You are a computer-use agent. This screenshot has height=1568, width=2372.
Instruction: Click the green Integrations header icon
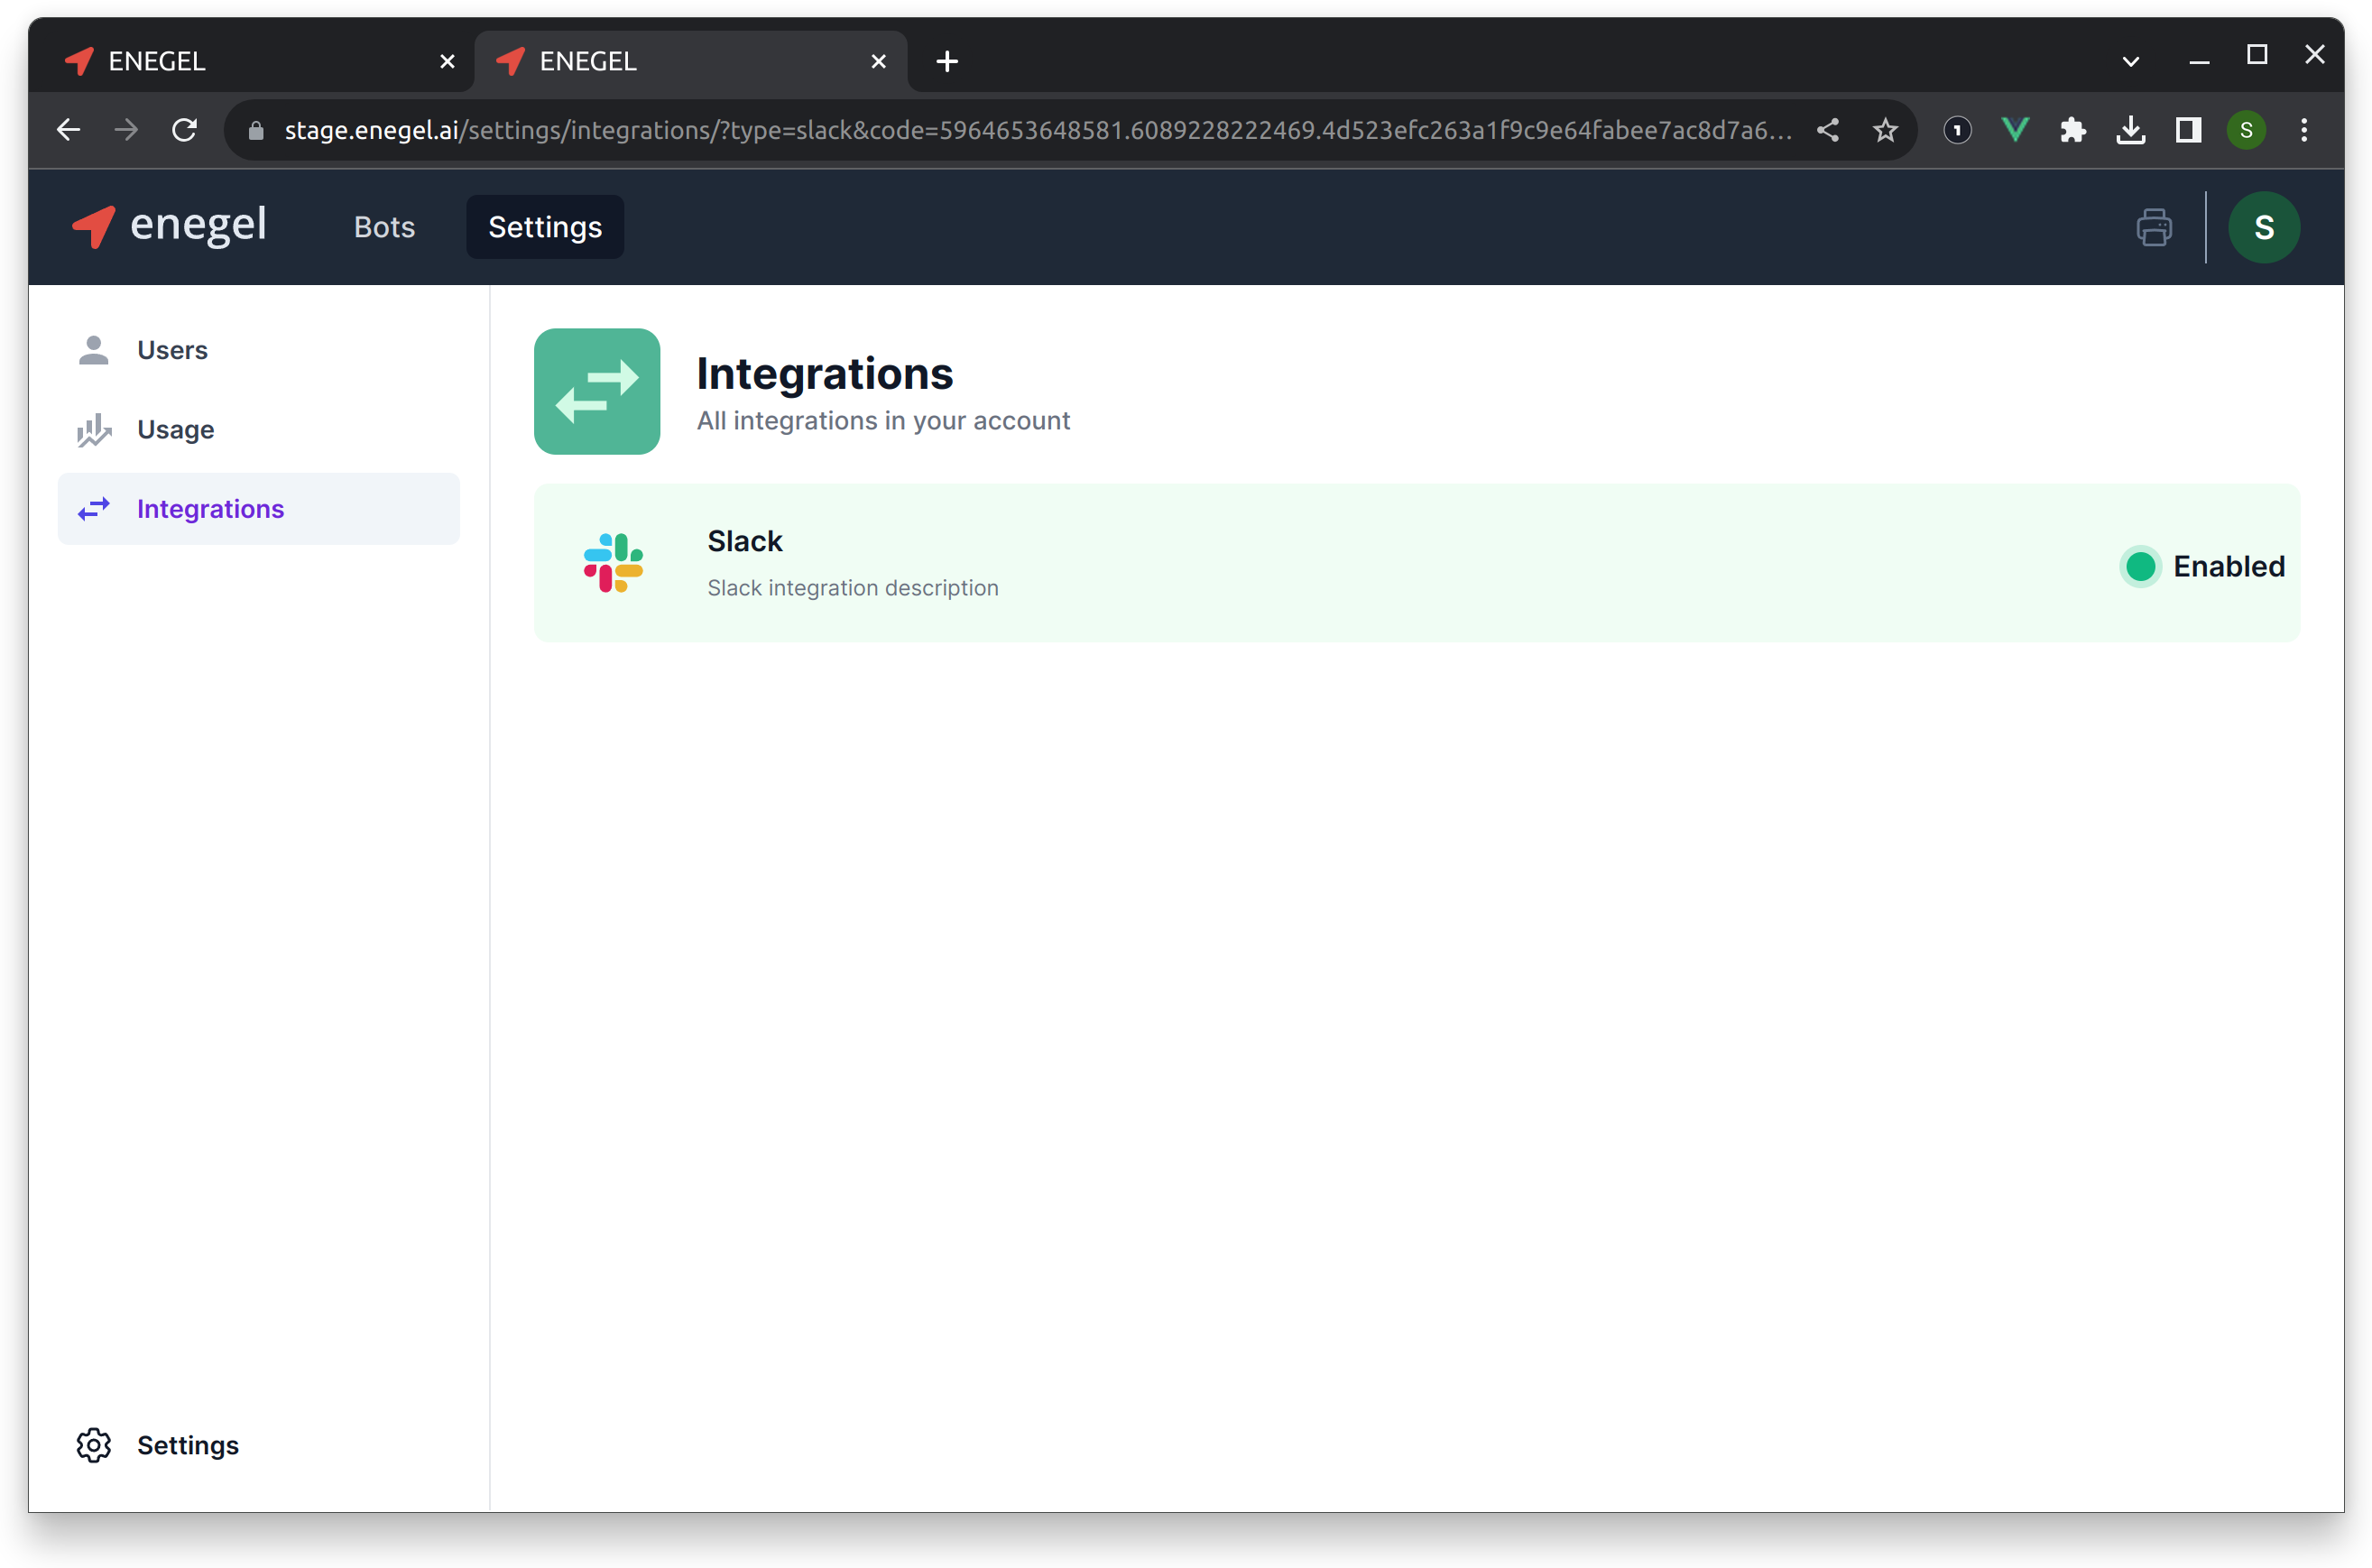tap(597, 391)
